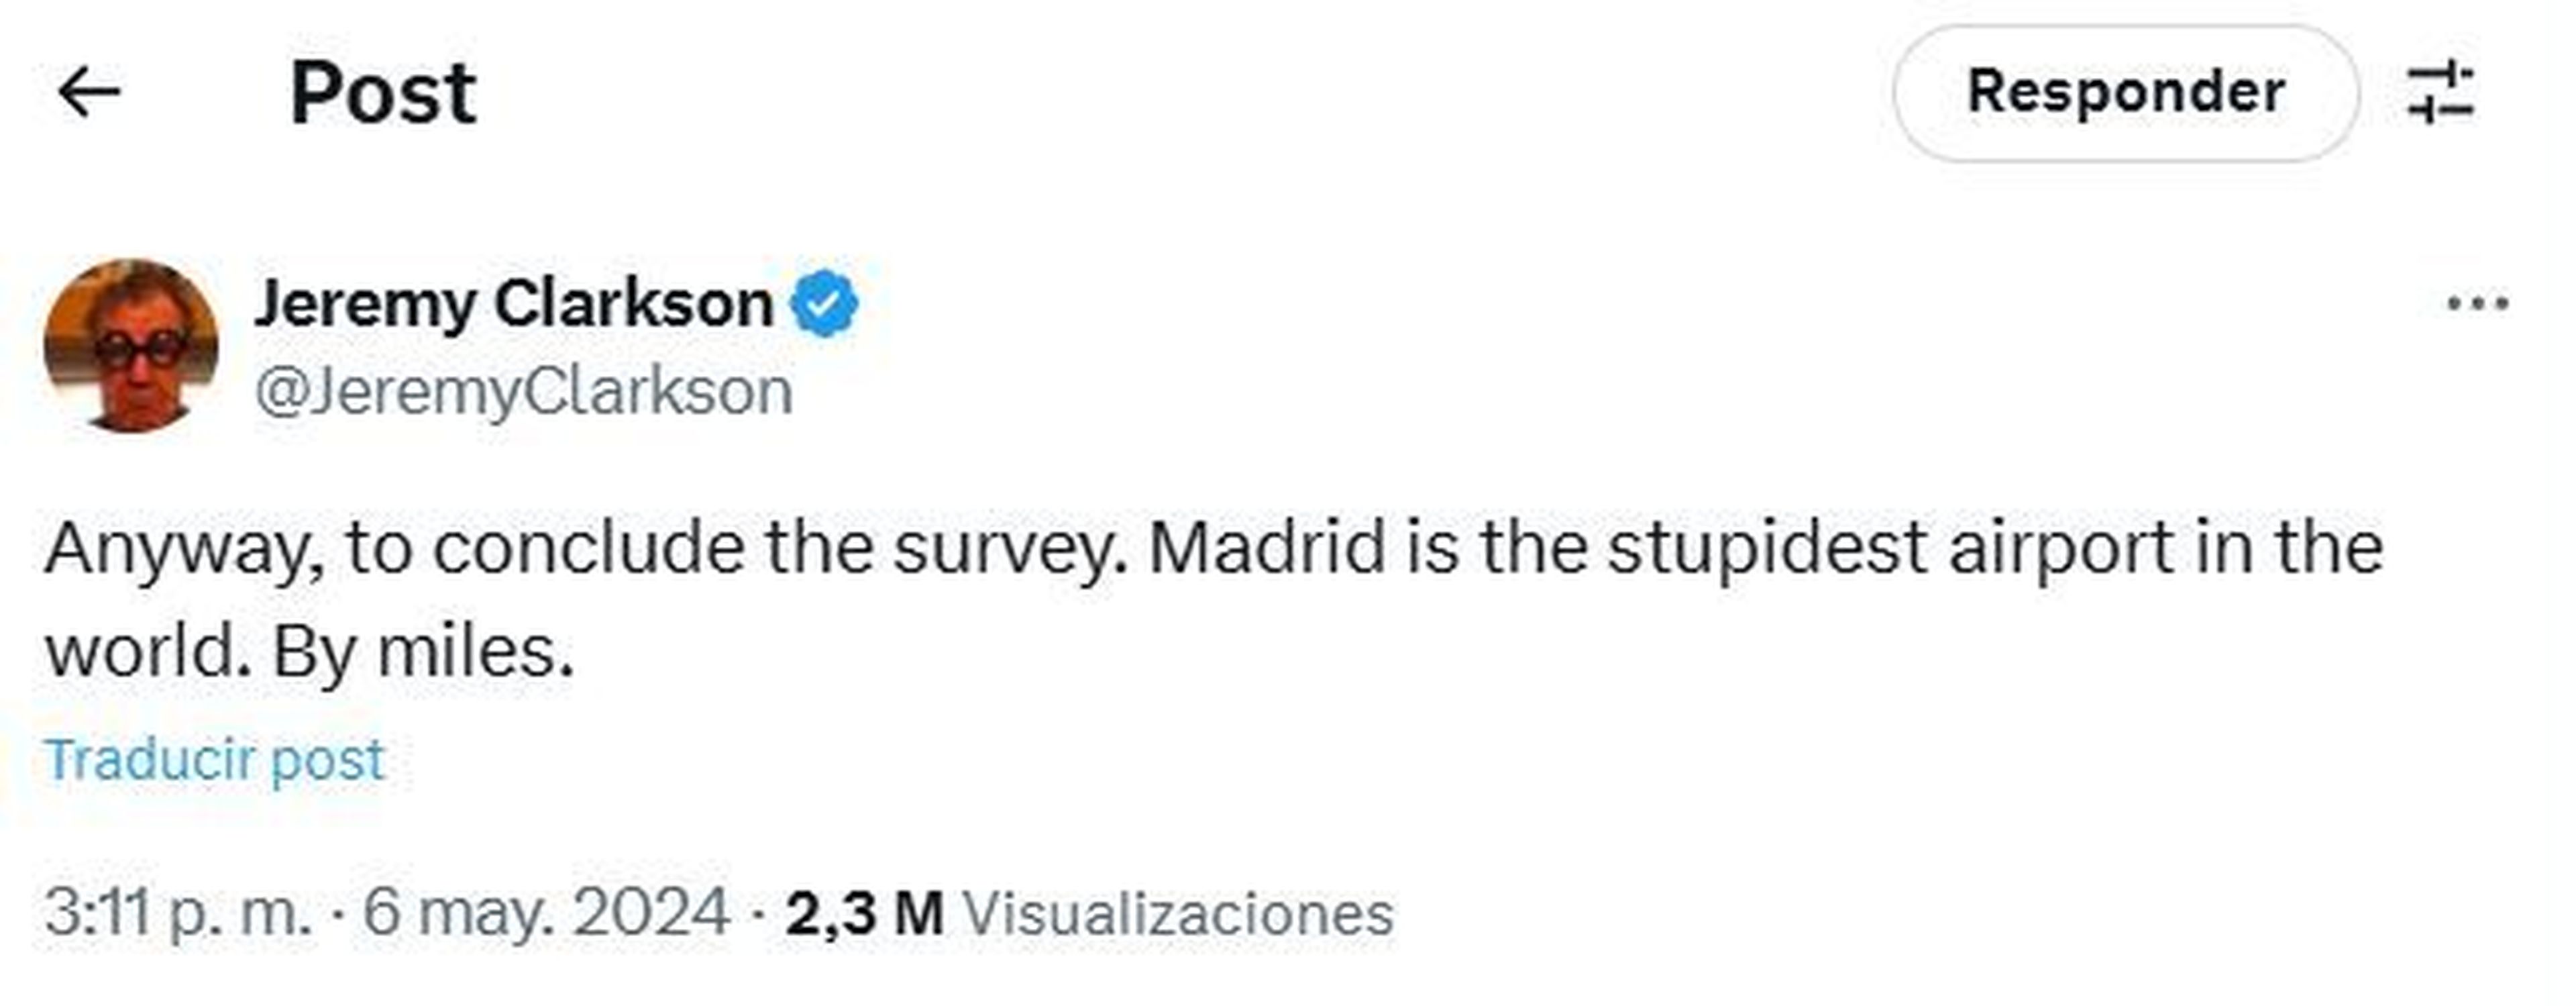Open the reply sorting filter icon
Viewport: 2576px width, 1006px height.
(x=2441, y=93)
